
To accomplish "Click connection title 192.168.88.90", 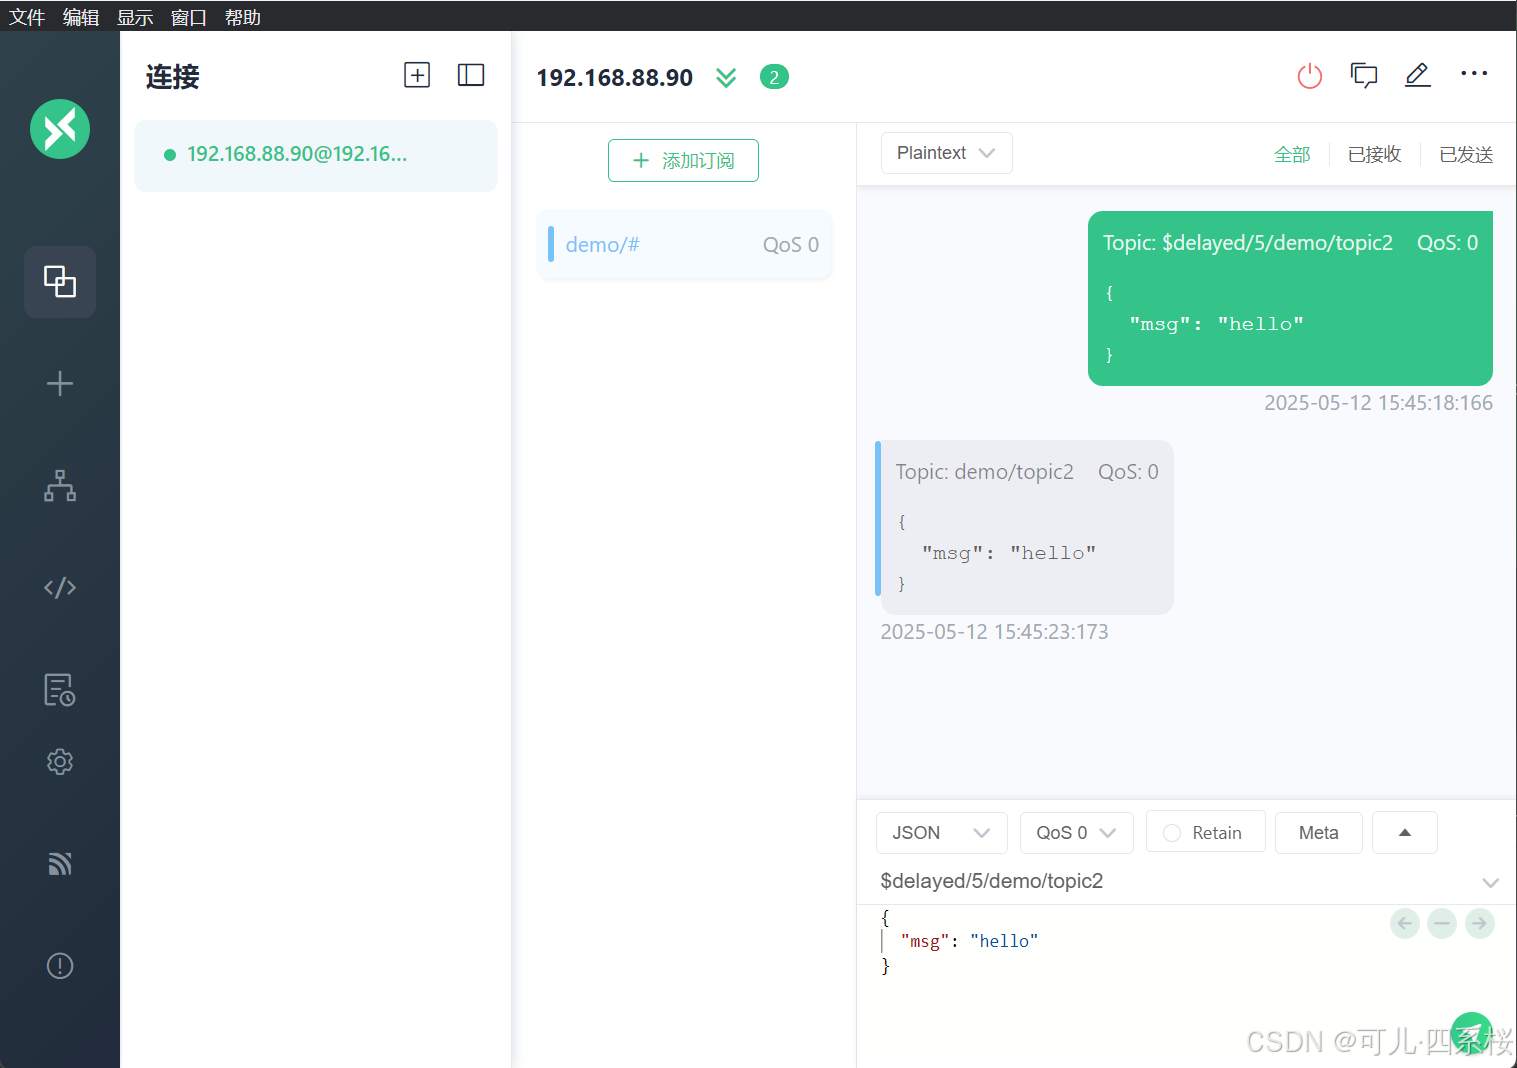I will pos(615,78).
